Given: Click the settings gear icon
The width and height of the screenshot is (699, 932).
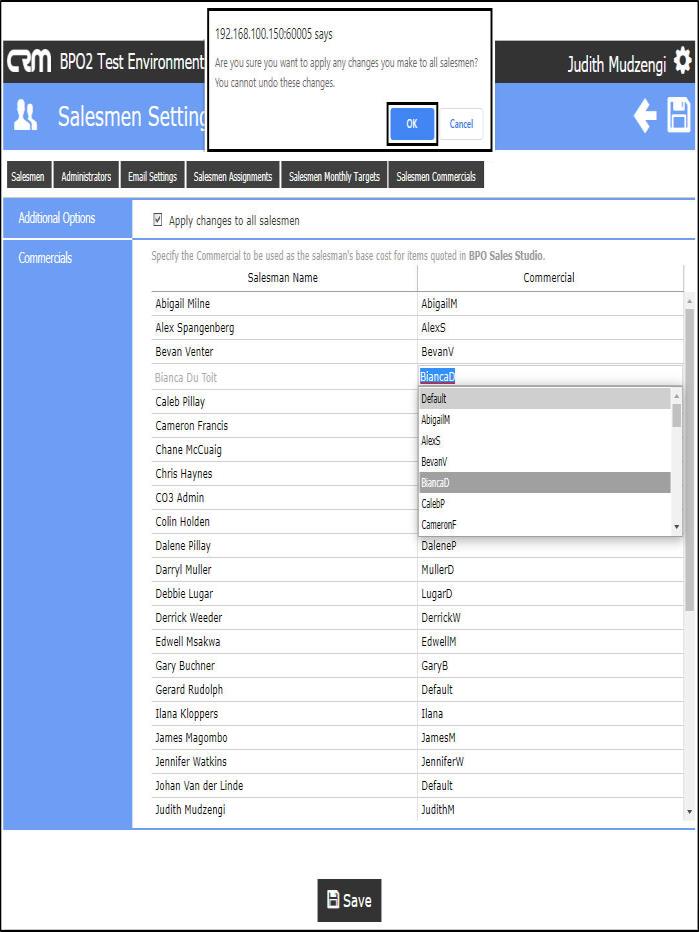Looking at the screenshot, I should 683,60.
